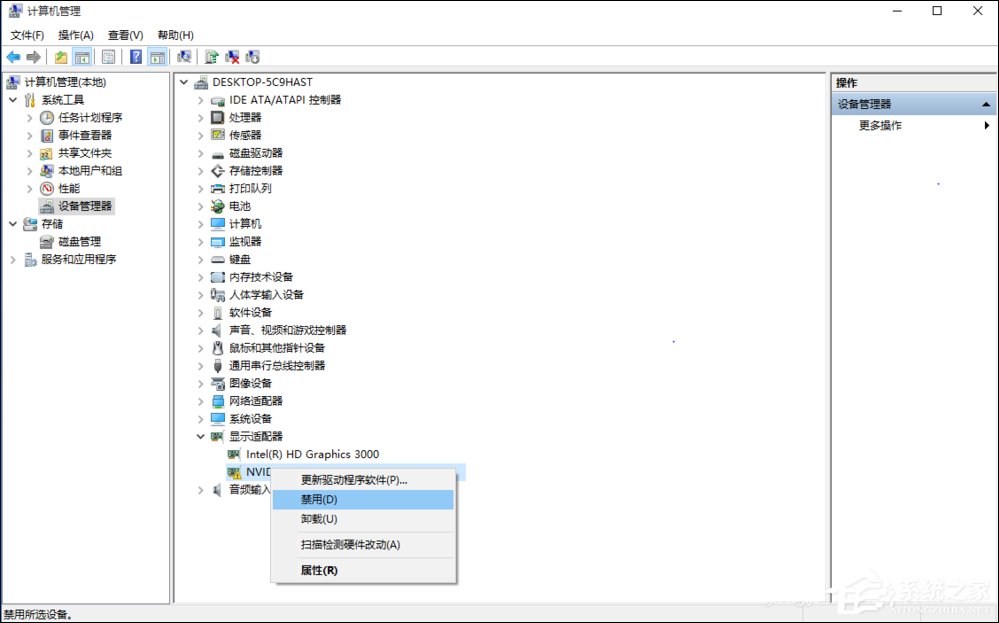Screen dimensions: 999x623
Task: Open the Help toolbar icon
Action: (135, 57)
